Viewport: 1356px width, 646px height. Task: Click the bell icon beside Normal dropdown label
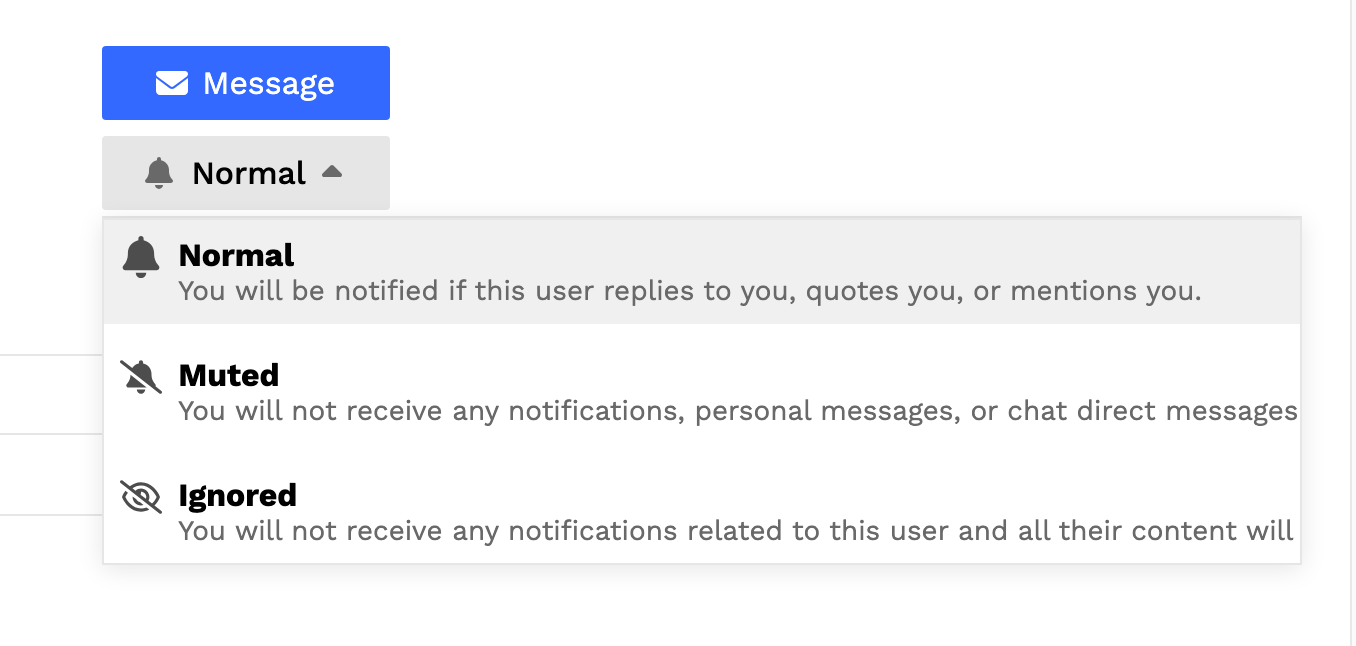pos(159,173)
